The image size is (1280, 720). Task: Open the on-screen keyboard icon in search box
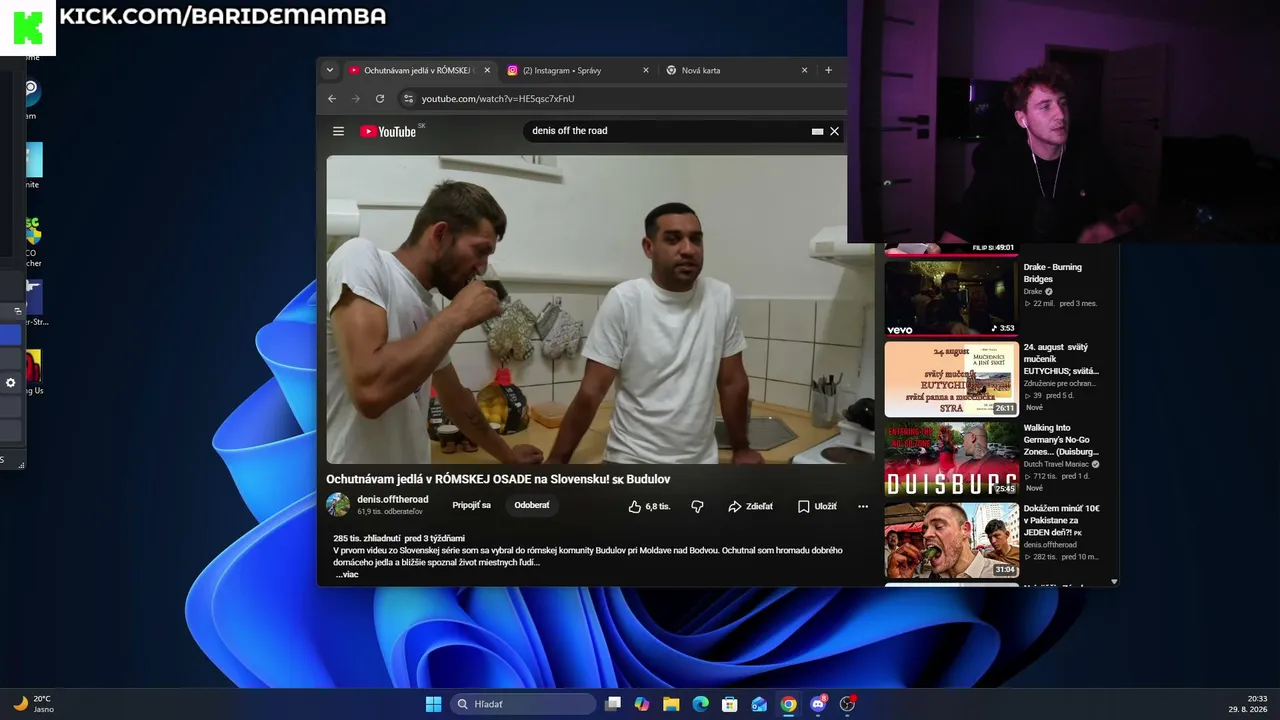coord(817,131)
